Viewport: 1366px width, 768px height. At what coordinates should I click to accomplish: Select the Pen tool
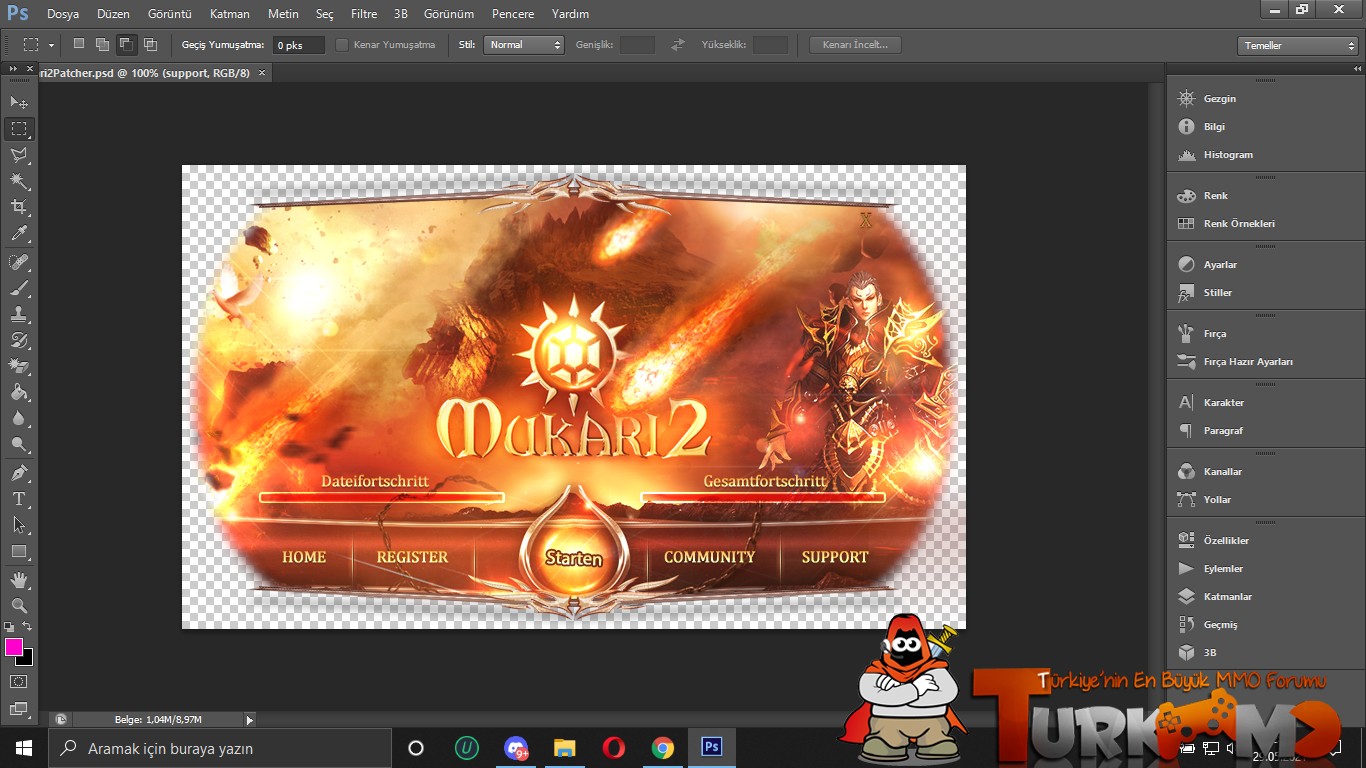point(19,472)
